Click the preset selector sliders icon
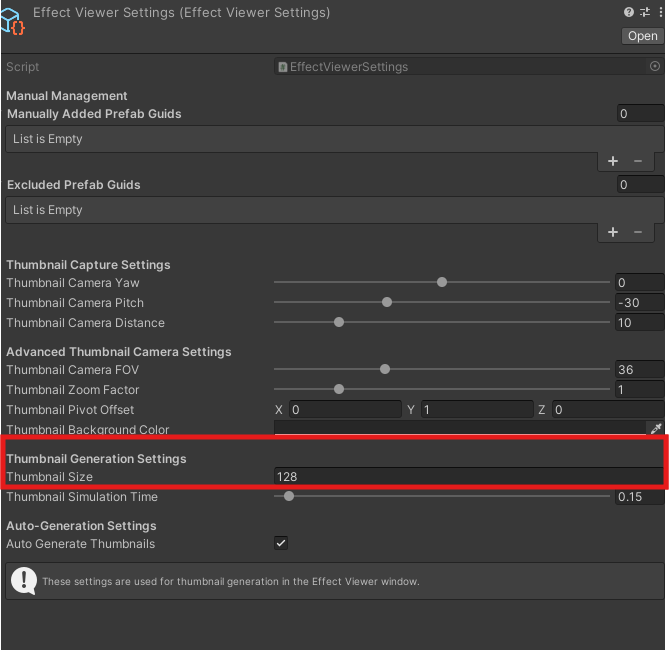 643,12
